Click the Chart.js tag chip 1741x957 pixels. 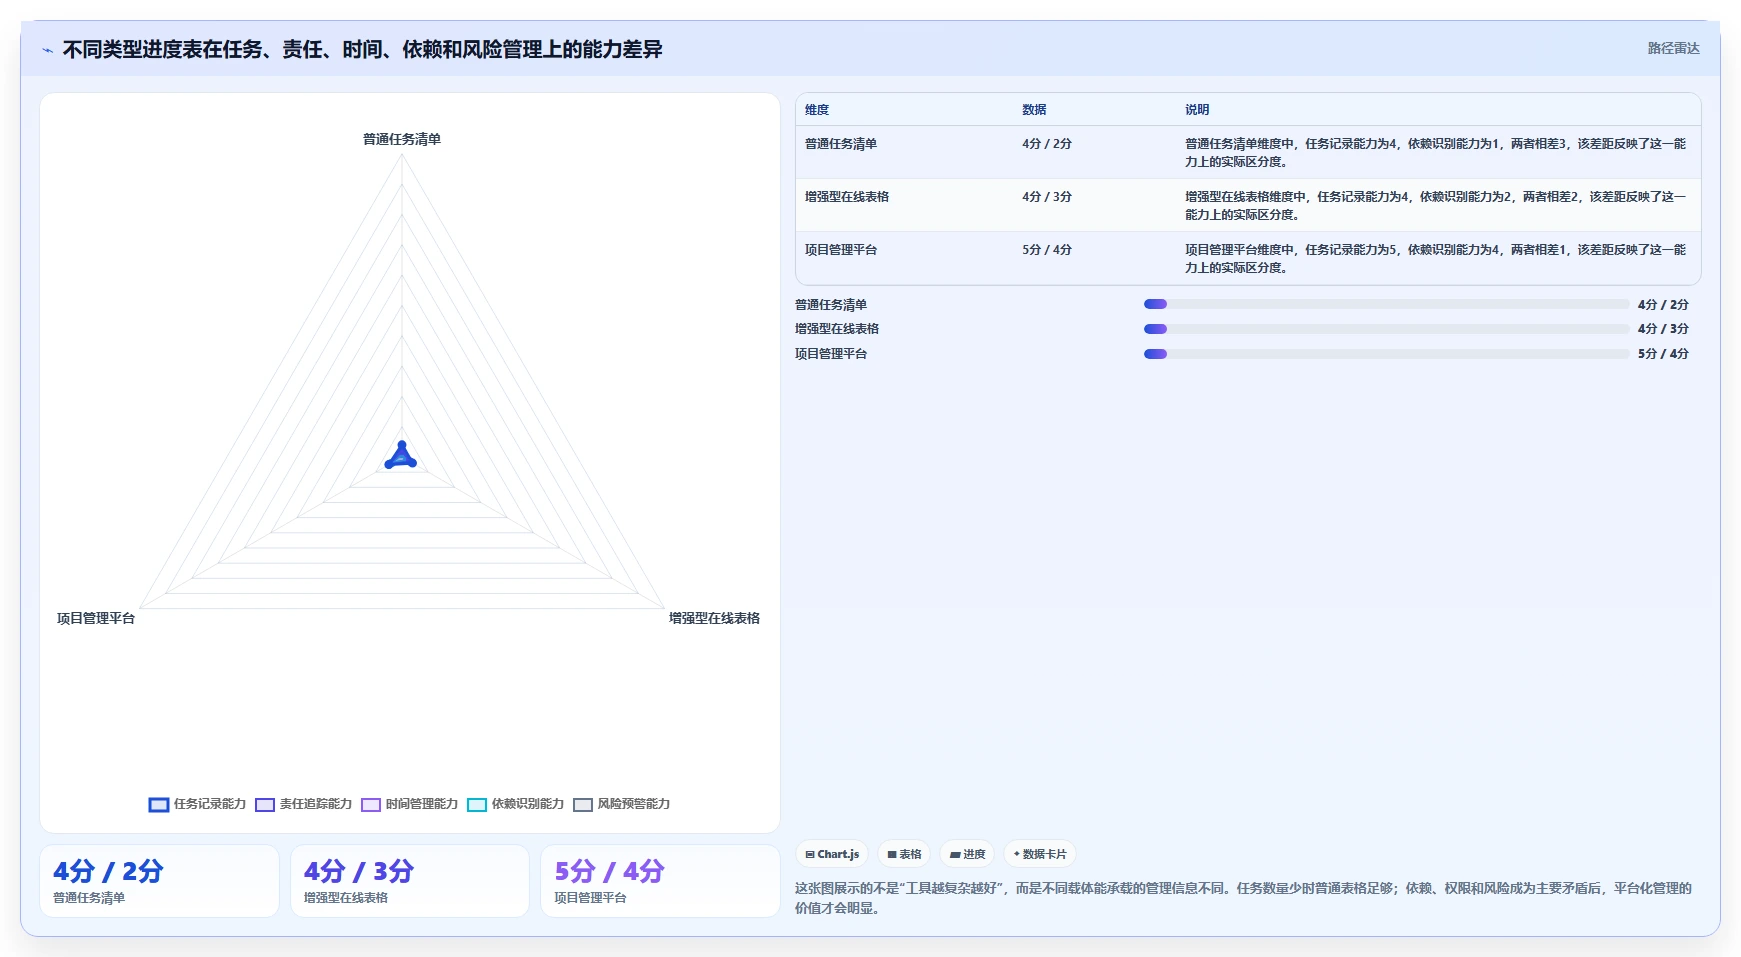832,854
